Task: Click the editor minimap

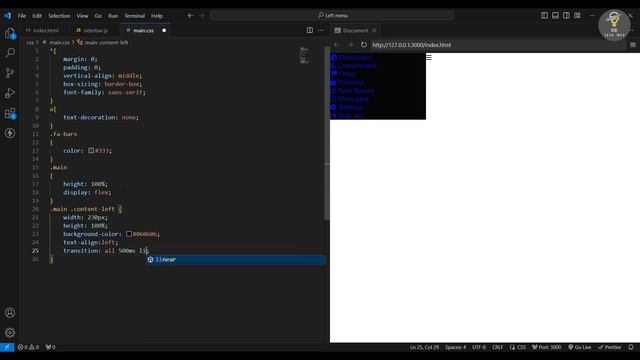Action: click(304, 56)
